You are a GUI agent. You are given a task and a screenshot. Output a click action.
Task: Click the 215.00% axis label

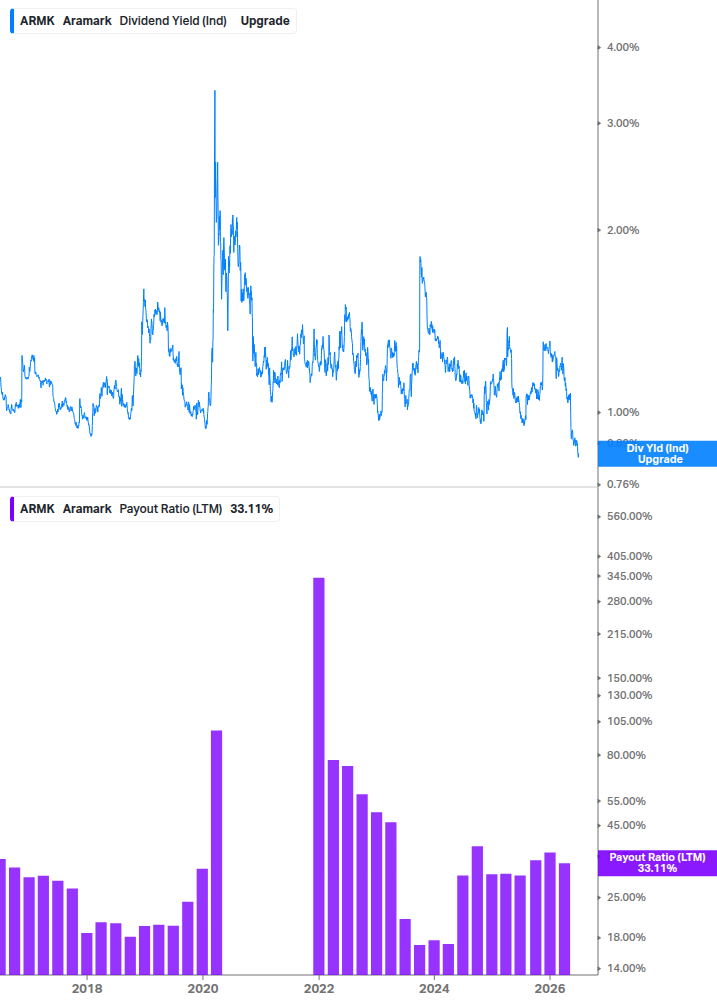point(629,634)
